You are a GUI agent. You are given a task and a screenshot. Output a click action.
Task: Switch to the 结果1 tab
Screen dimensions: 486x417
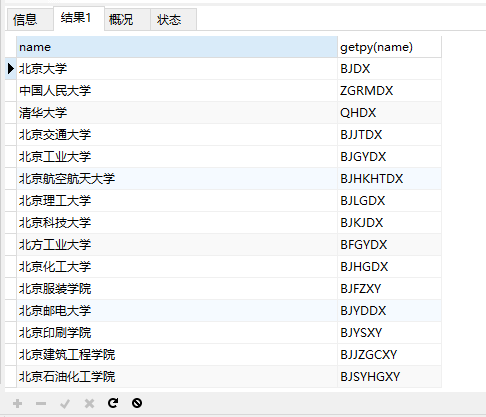[79, 18]
